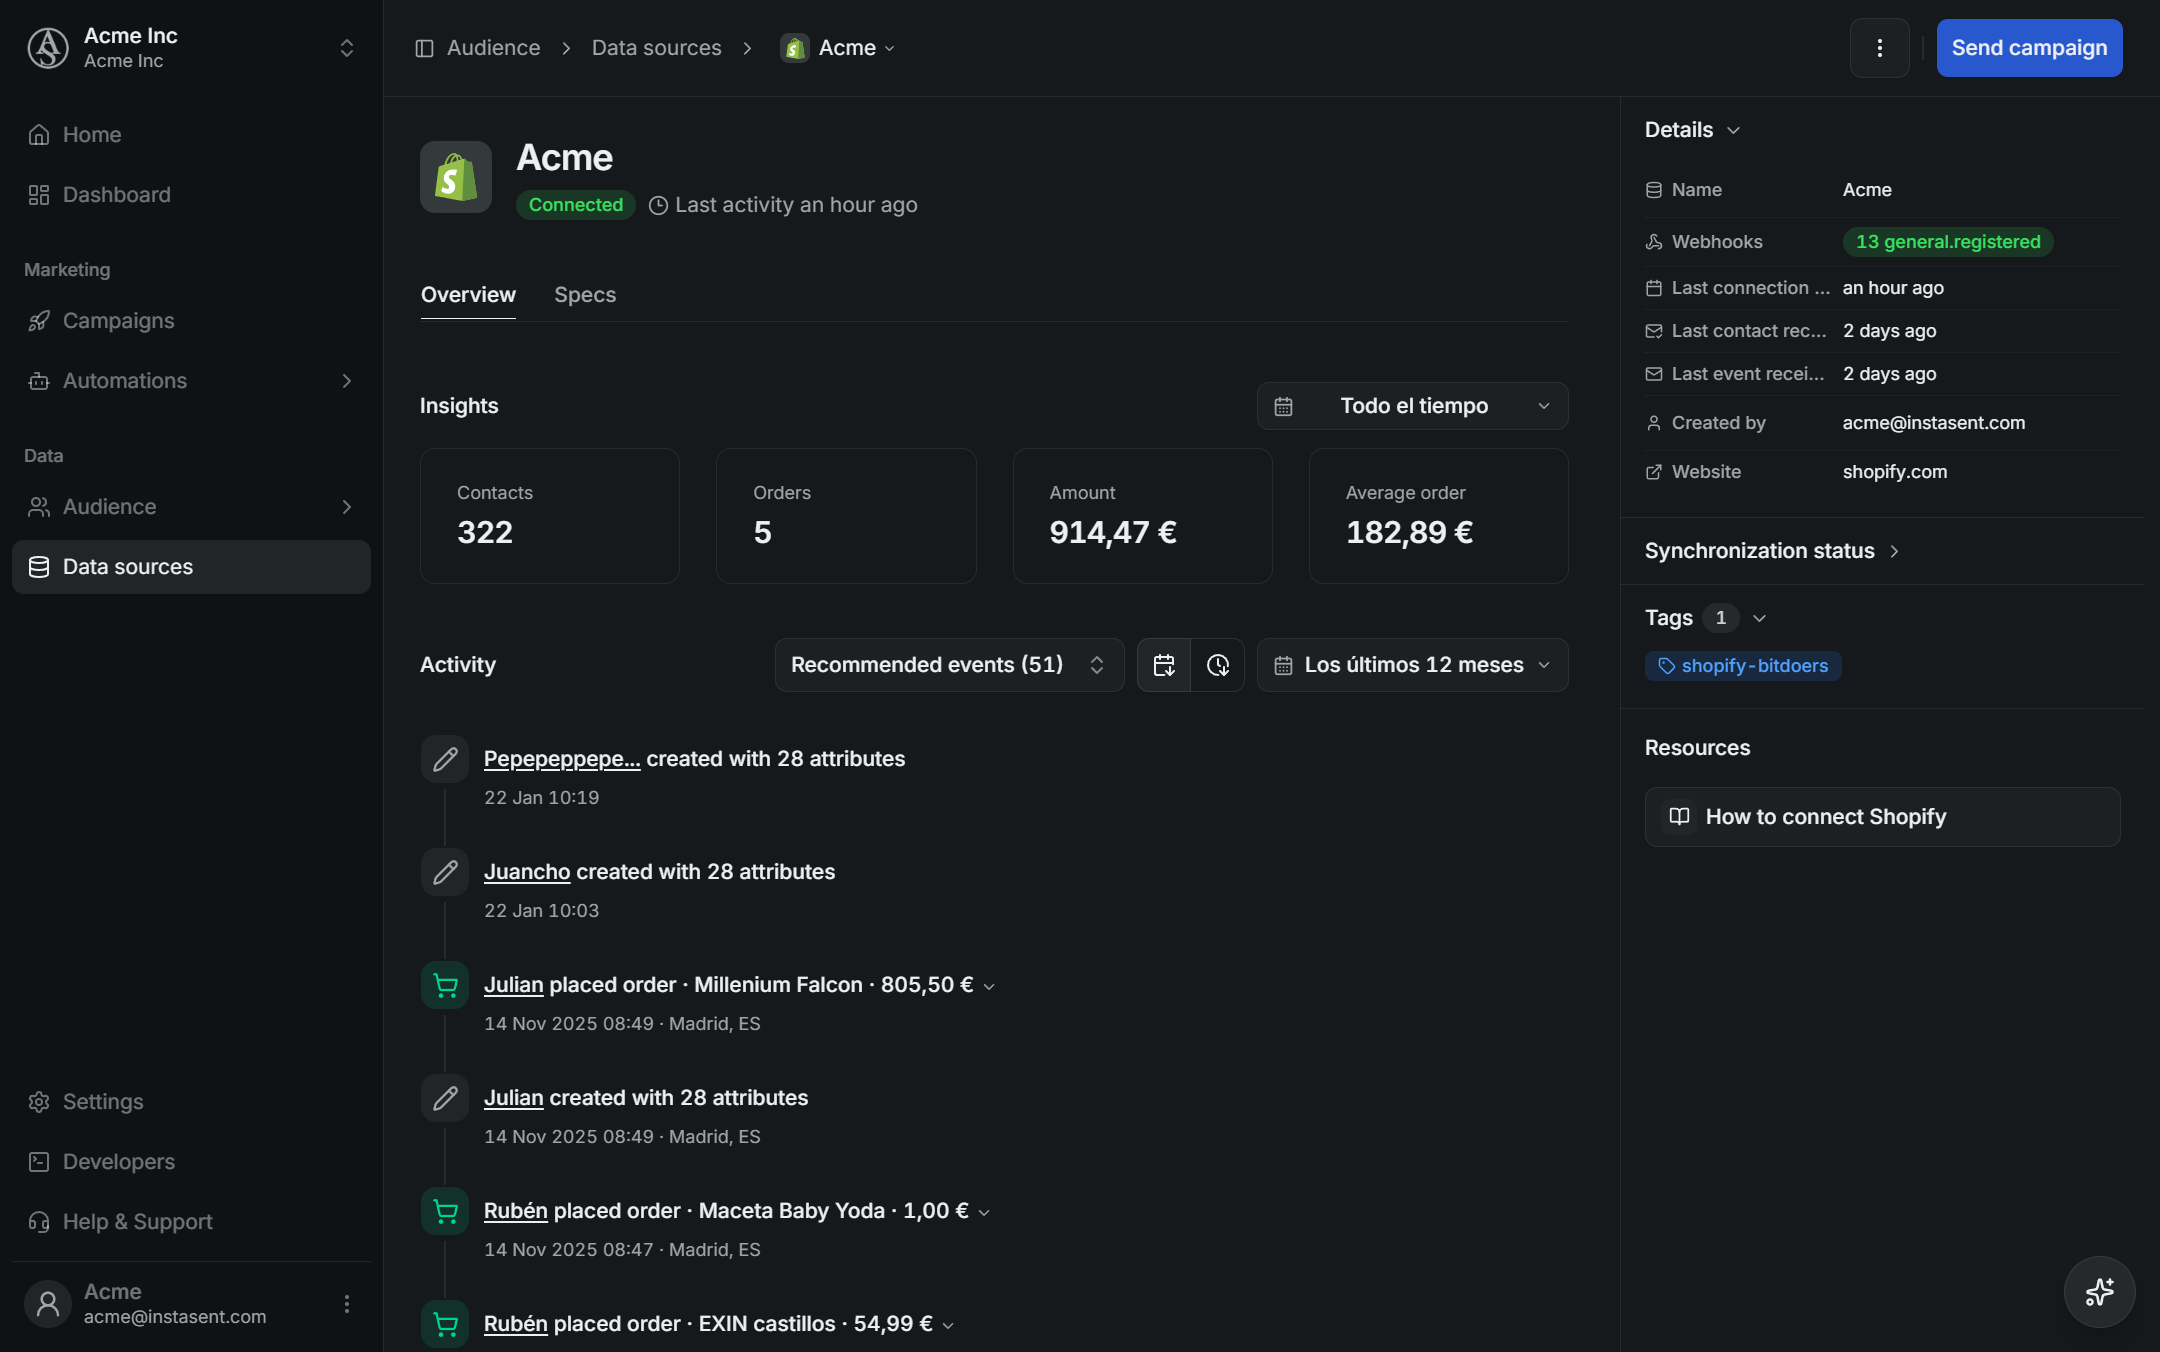Click the shopify-bitdoers tag
Viewport: 2160px width, 1352px height.
click(1743, 666)
